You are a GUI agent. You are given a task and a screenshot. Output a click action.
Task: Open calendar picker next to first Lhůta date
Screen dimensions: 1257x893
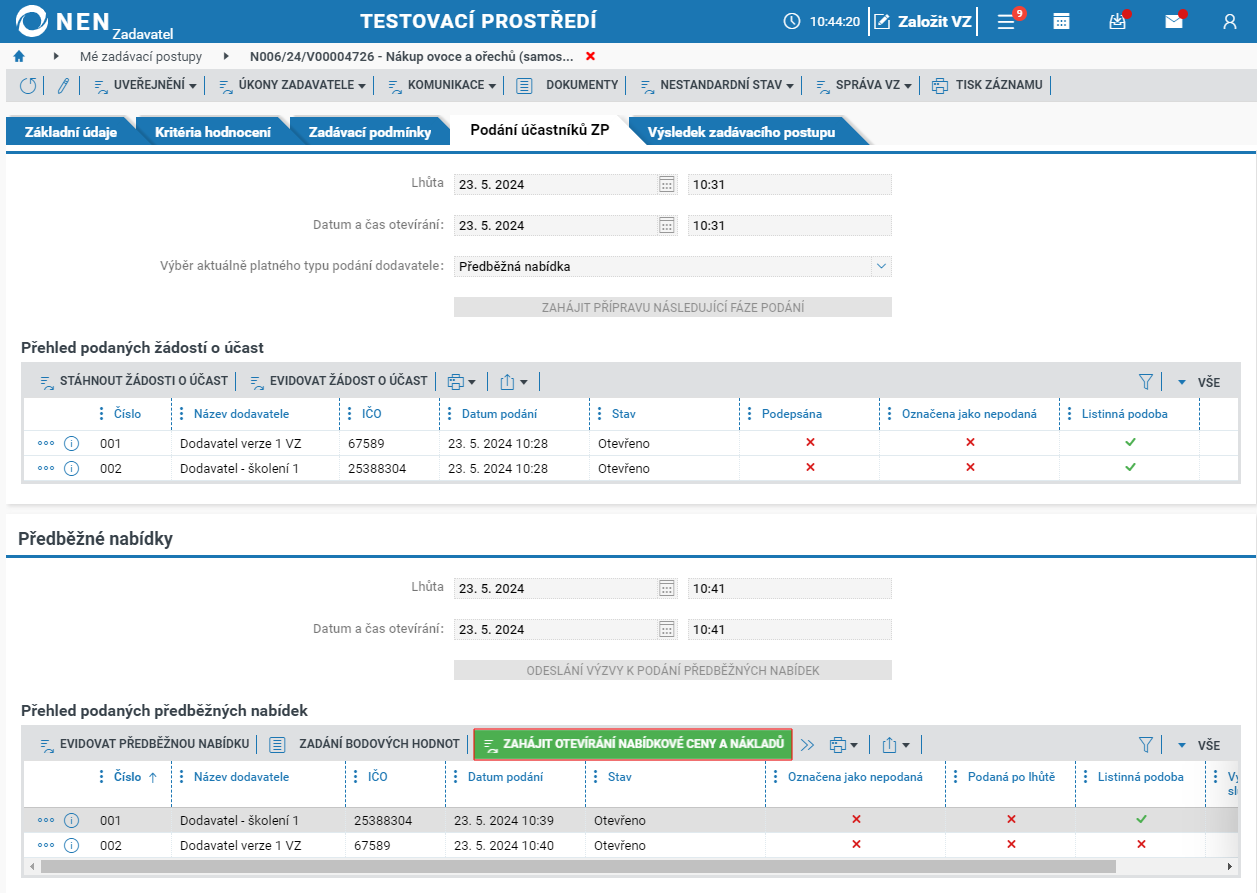(667, 184)
